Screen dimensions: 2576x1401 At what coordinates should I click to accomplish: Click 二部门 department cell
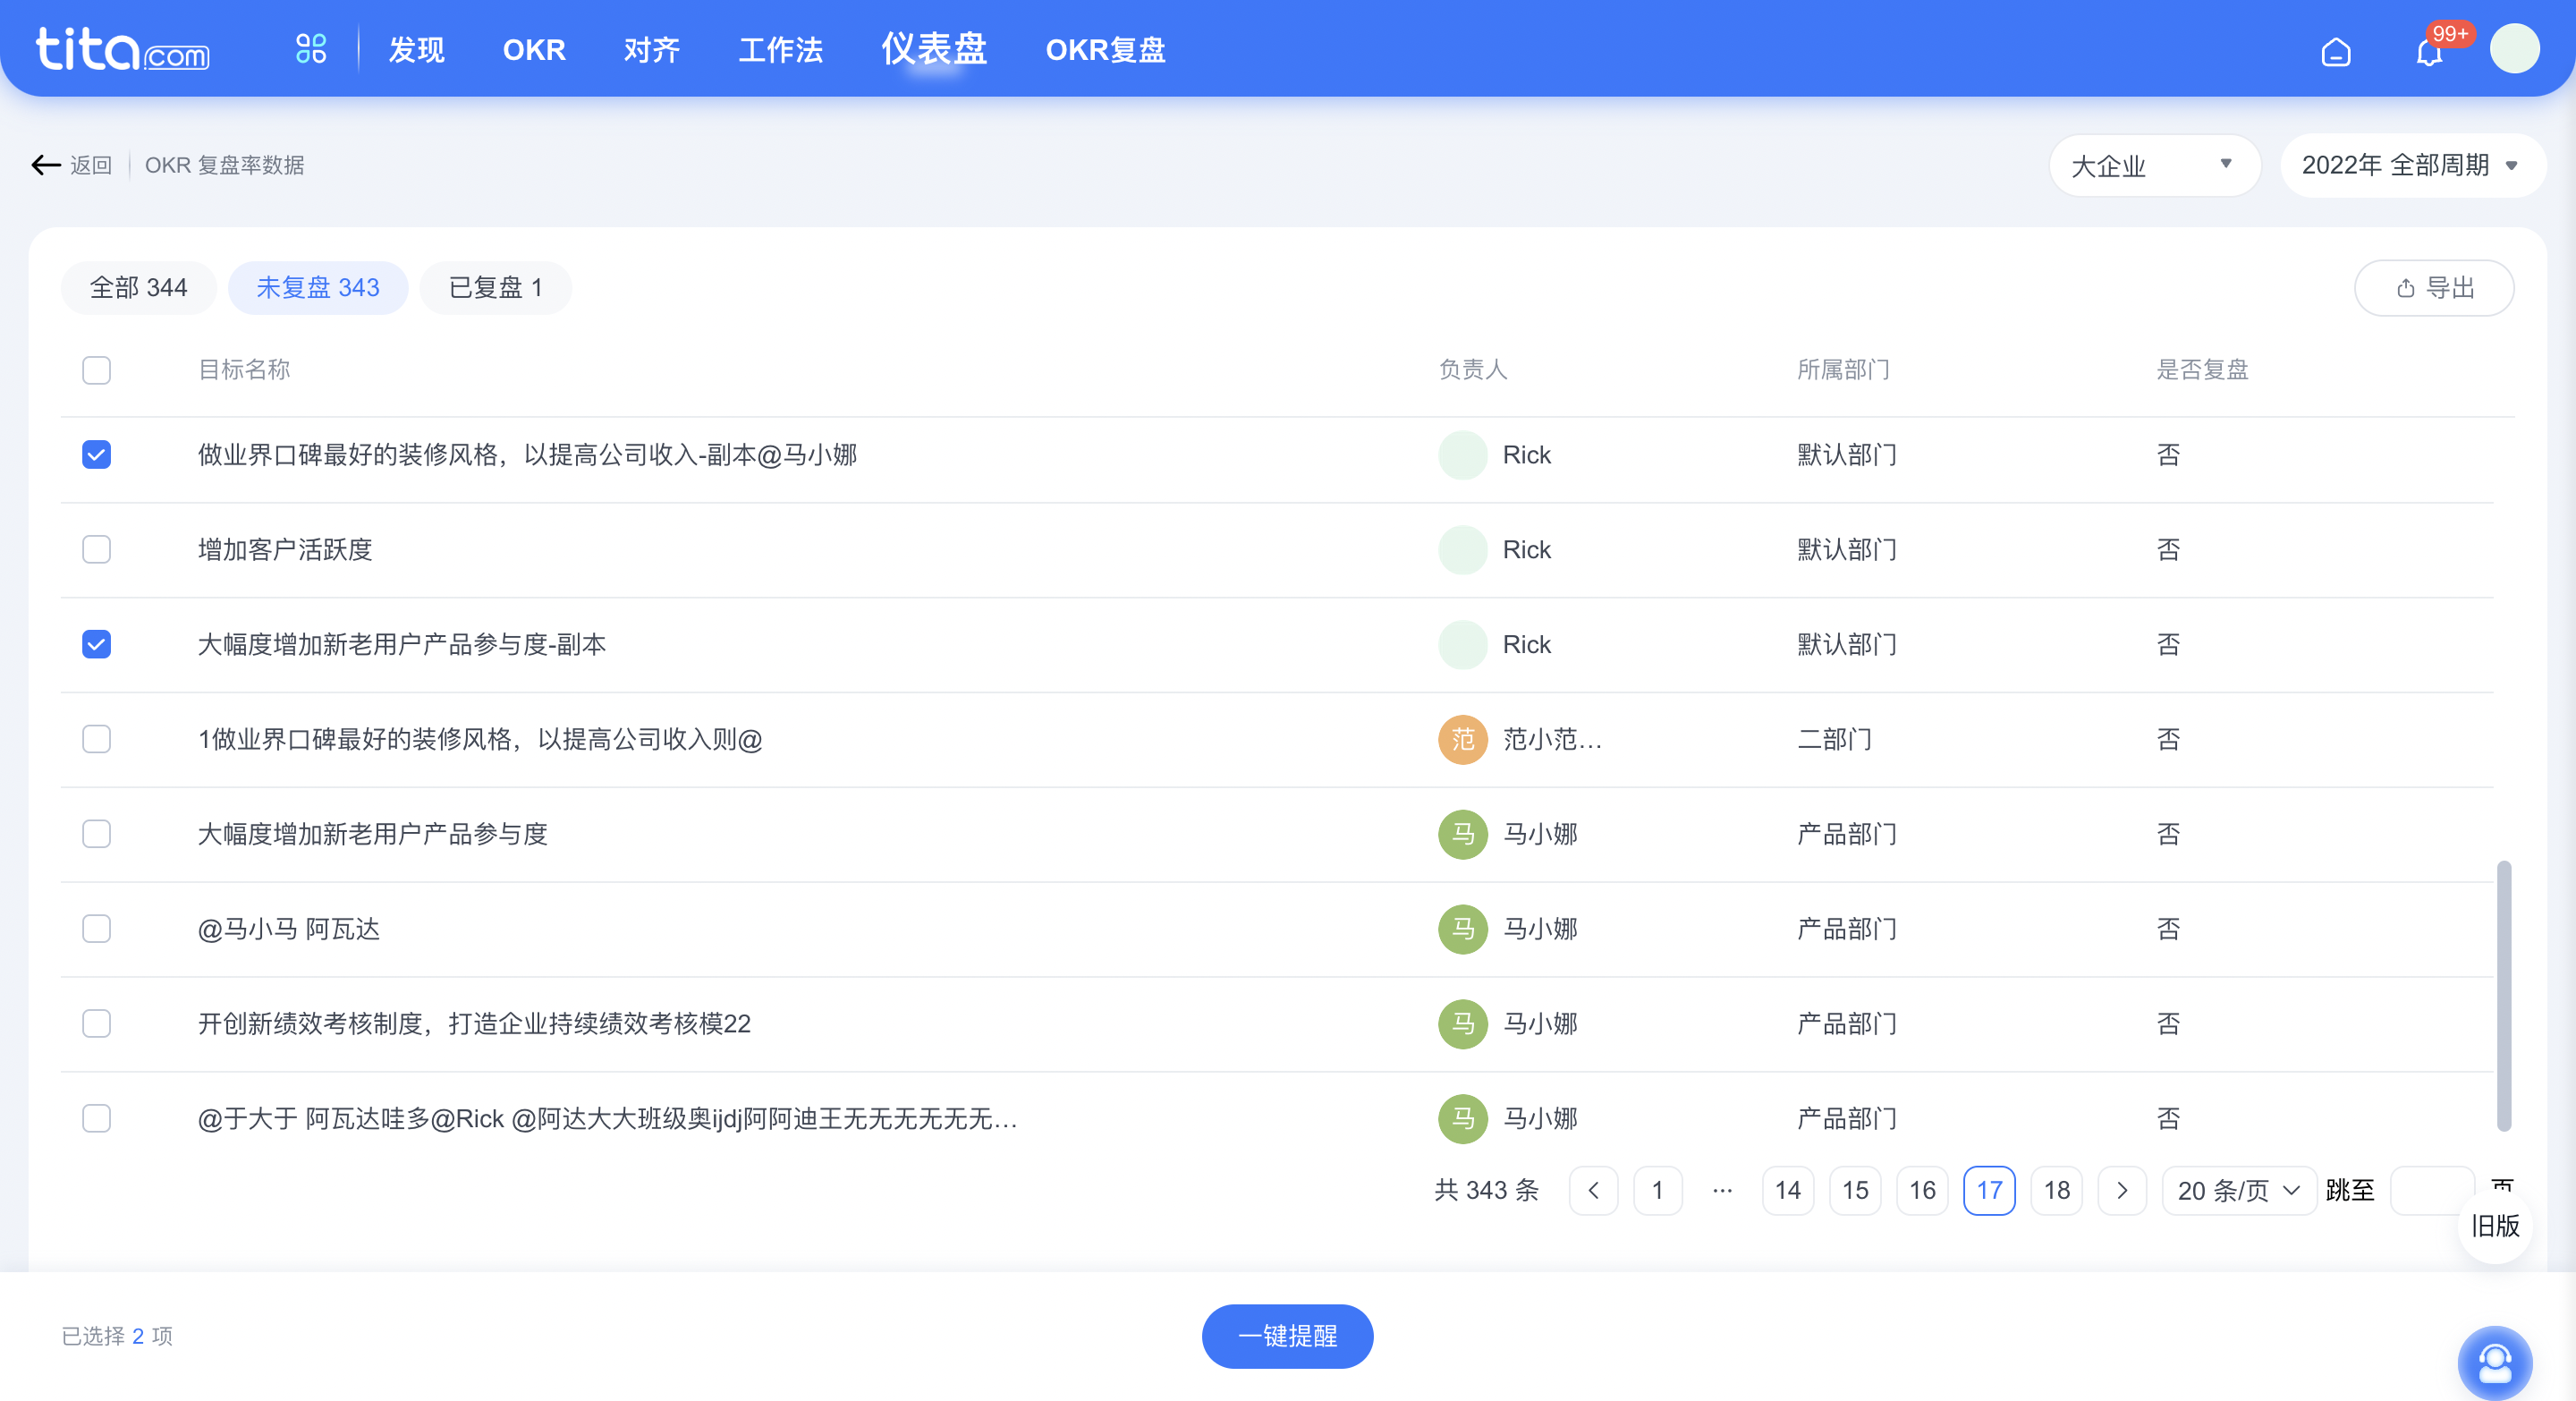1834,739
